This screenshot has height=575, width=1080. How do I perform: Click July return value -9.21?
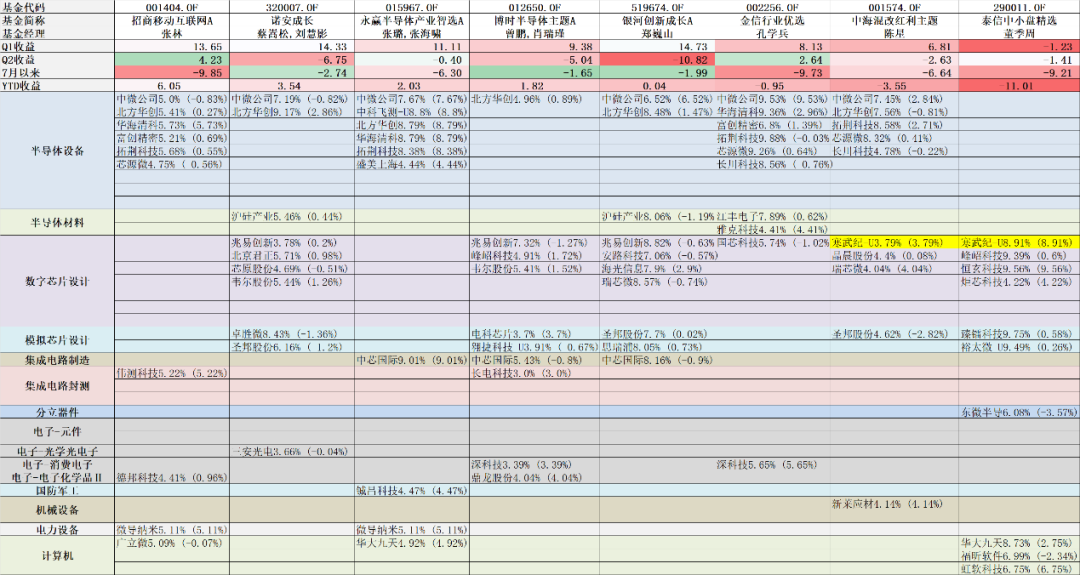pos(1060,72)
